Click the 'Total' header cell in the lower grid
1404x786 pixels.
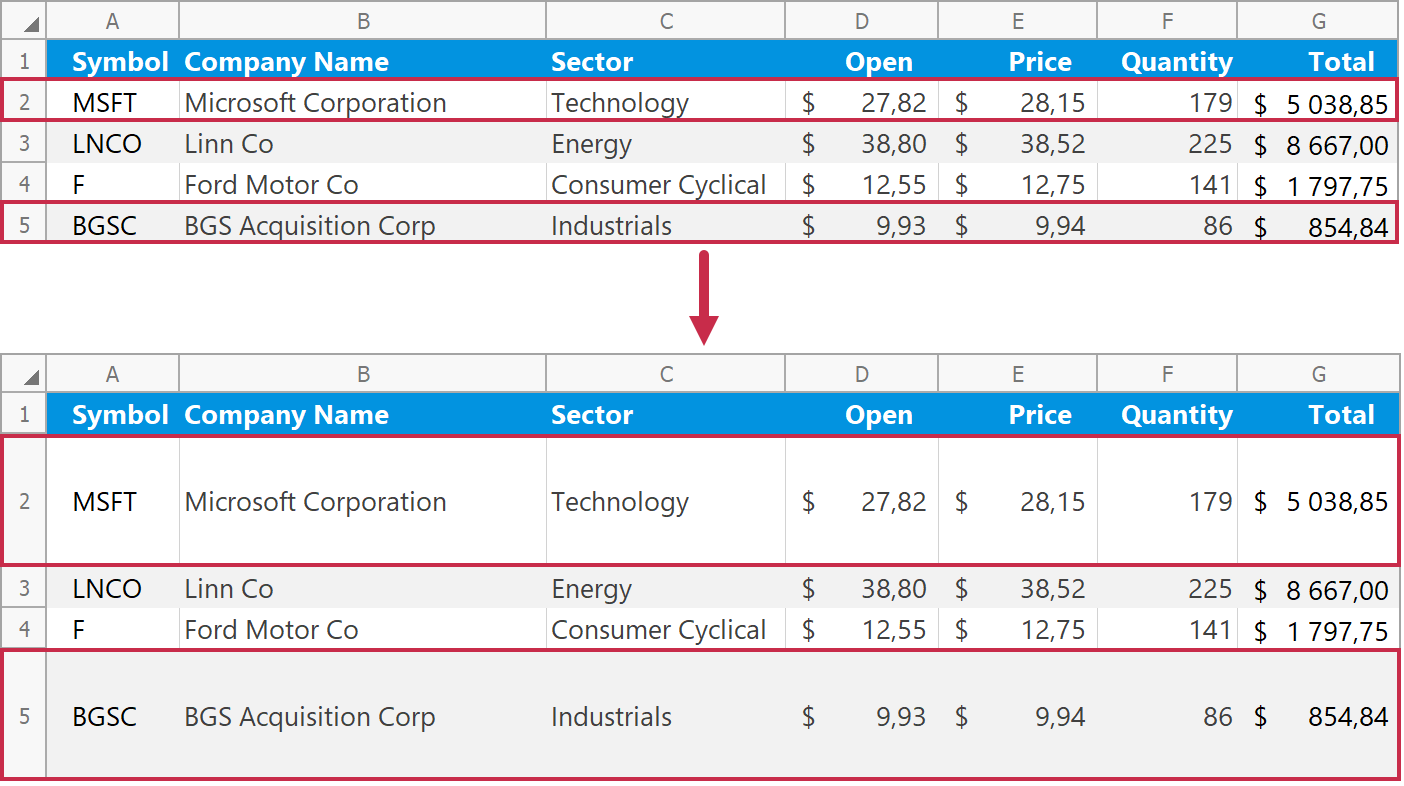[x=1318, y=415]
